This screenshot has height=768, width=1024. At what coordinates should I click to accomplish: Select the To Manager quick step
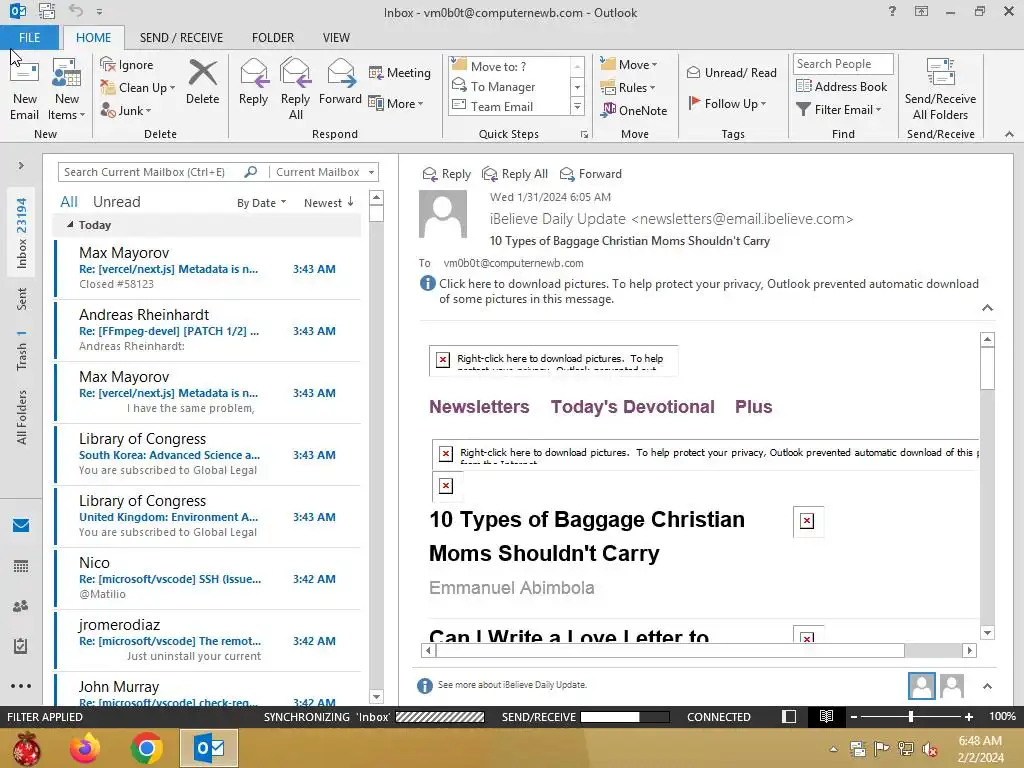[x=503, y=86]
